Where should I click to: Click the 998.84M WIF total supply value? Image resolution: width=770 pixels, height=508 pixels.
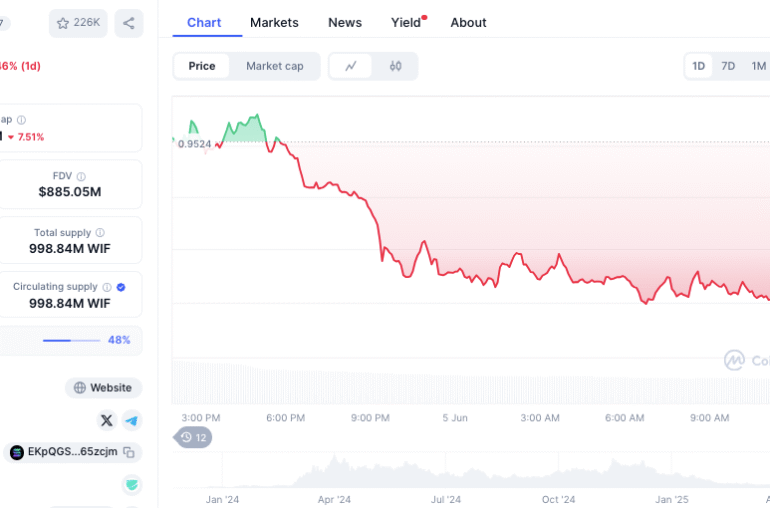[70, 249]
